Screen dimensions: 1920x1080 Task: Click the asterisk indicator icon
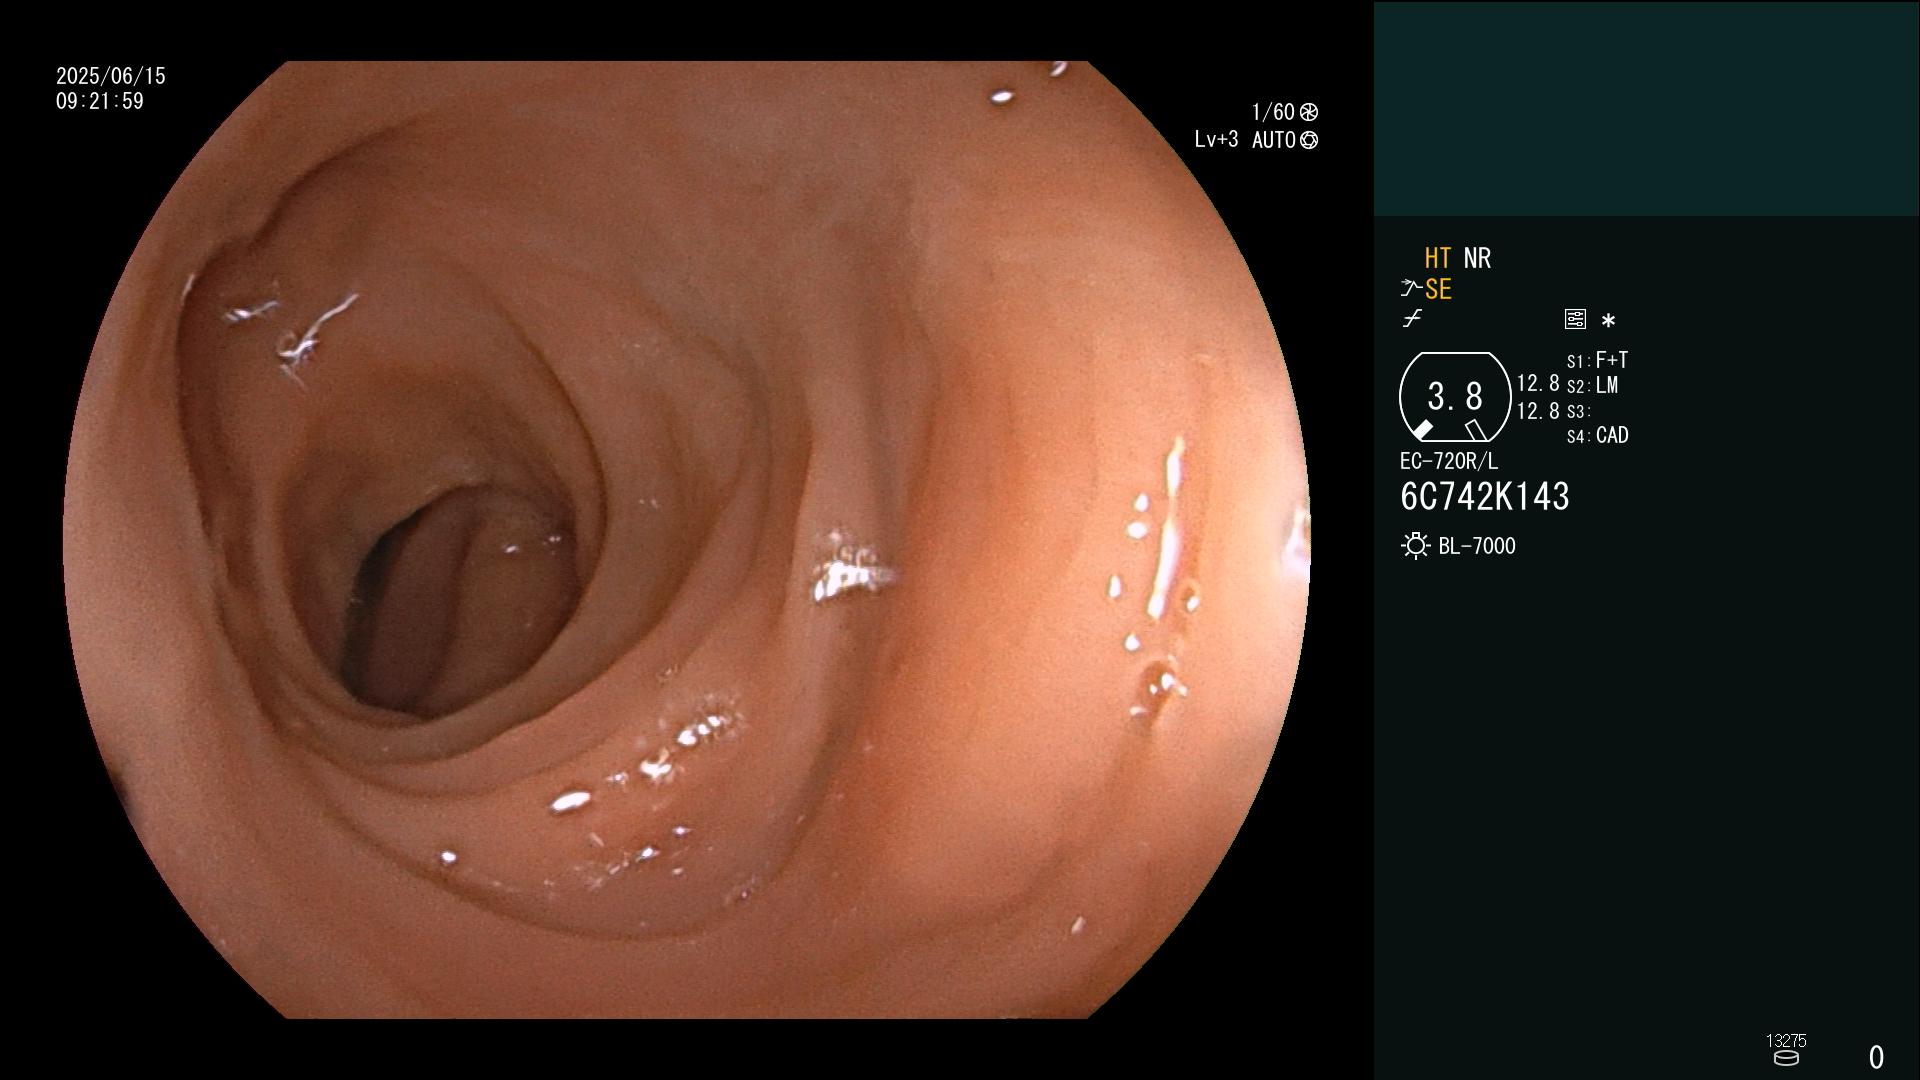(x=1608, y=320)
